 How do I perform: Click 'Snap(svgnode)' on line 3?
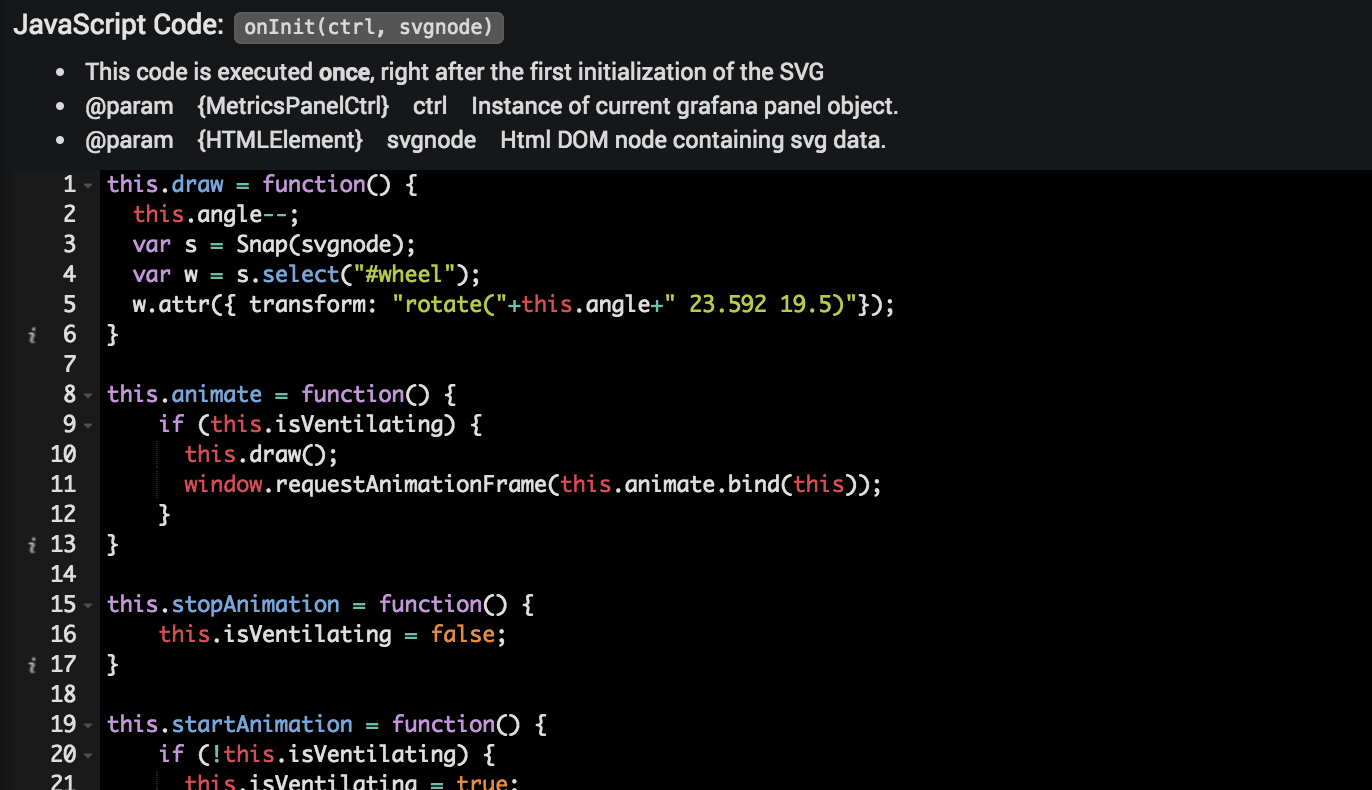[x=321, y=244]
